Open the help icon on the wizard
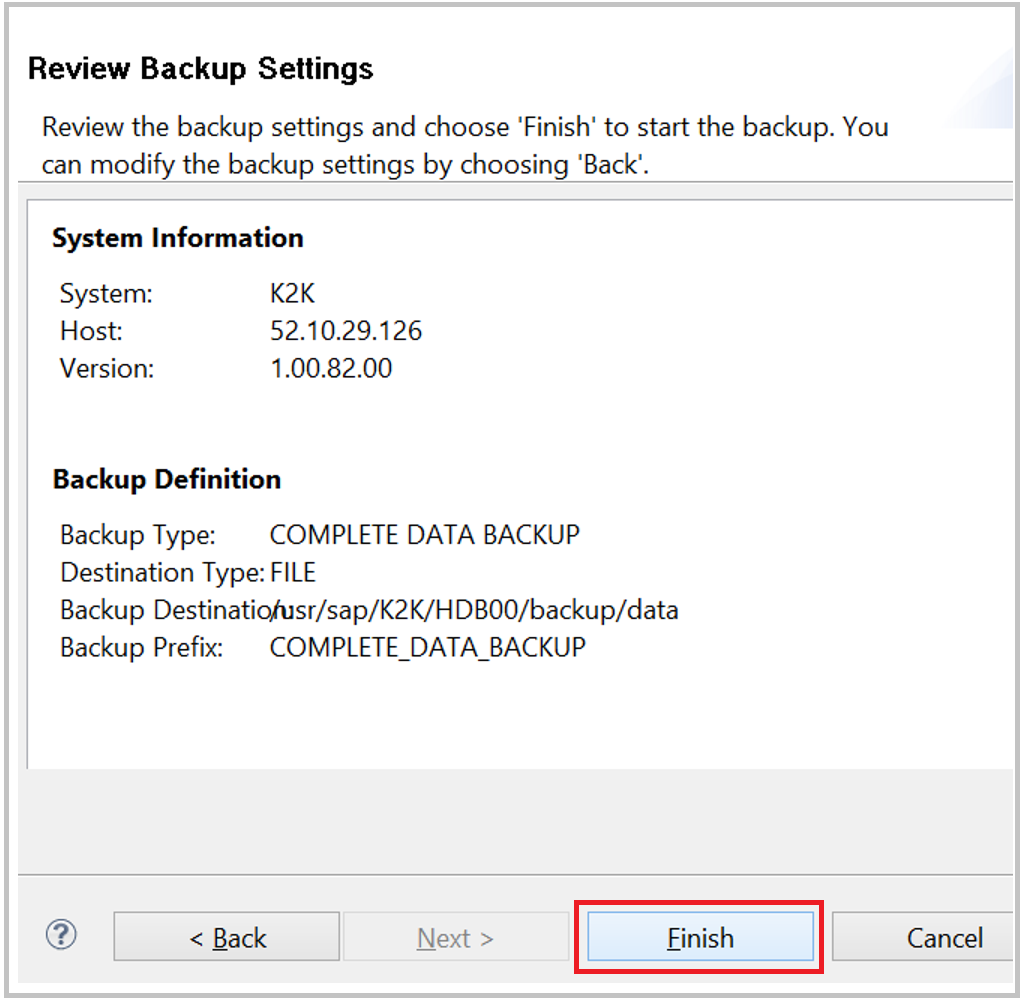 coord(61,936)
